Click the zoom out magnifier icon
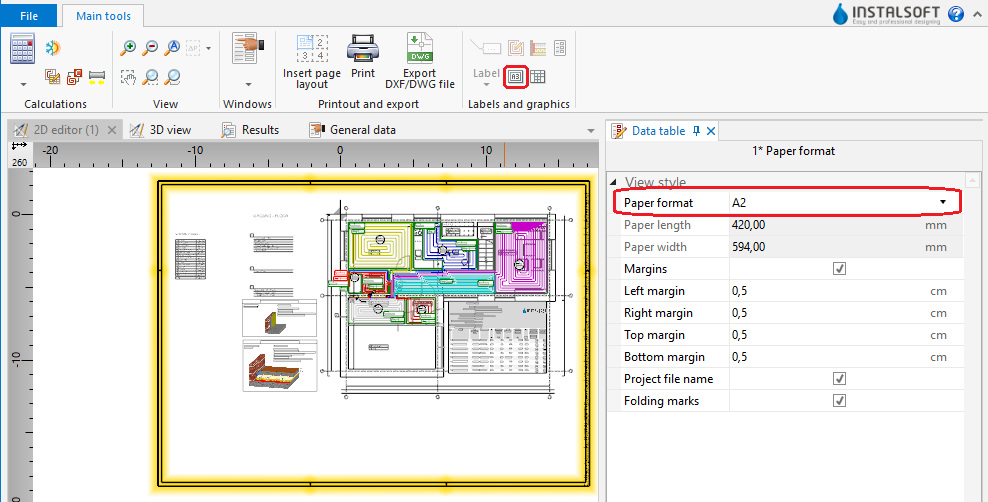988x502 pixels. (x=151, y=47)
